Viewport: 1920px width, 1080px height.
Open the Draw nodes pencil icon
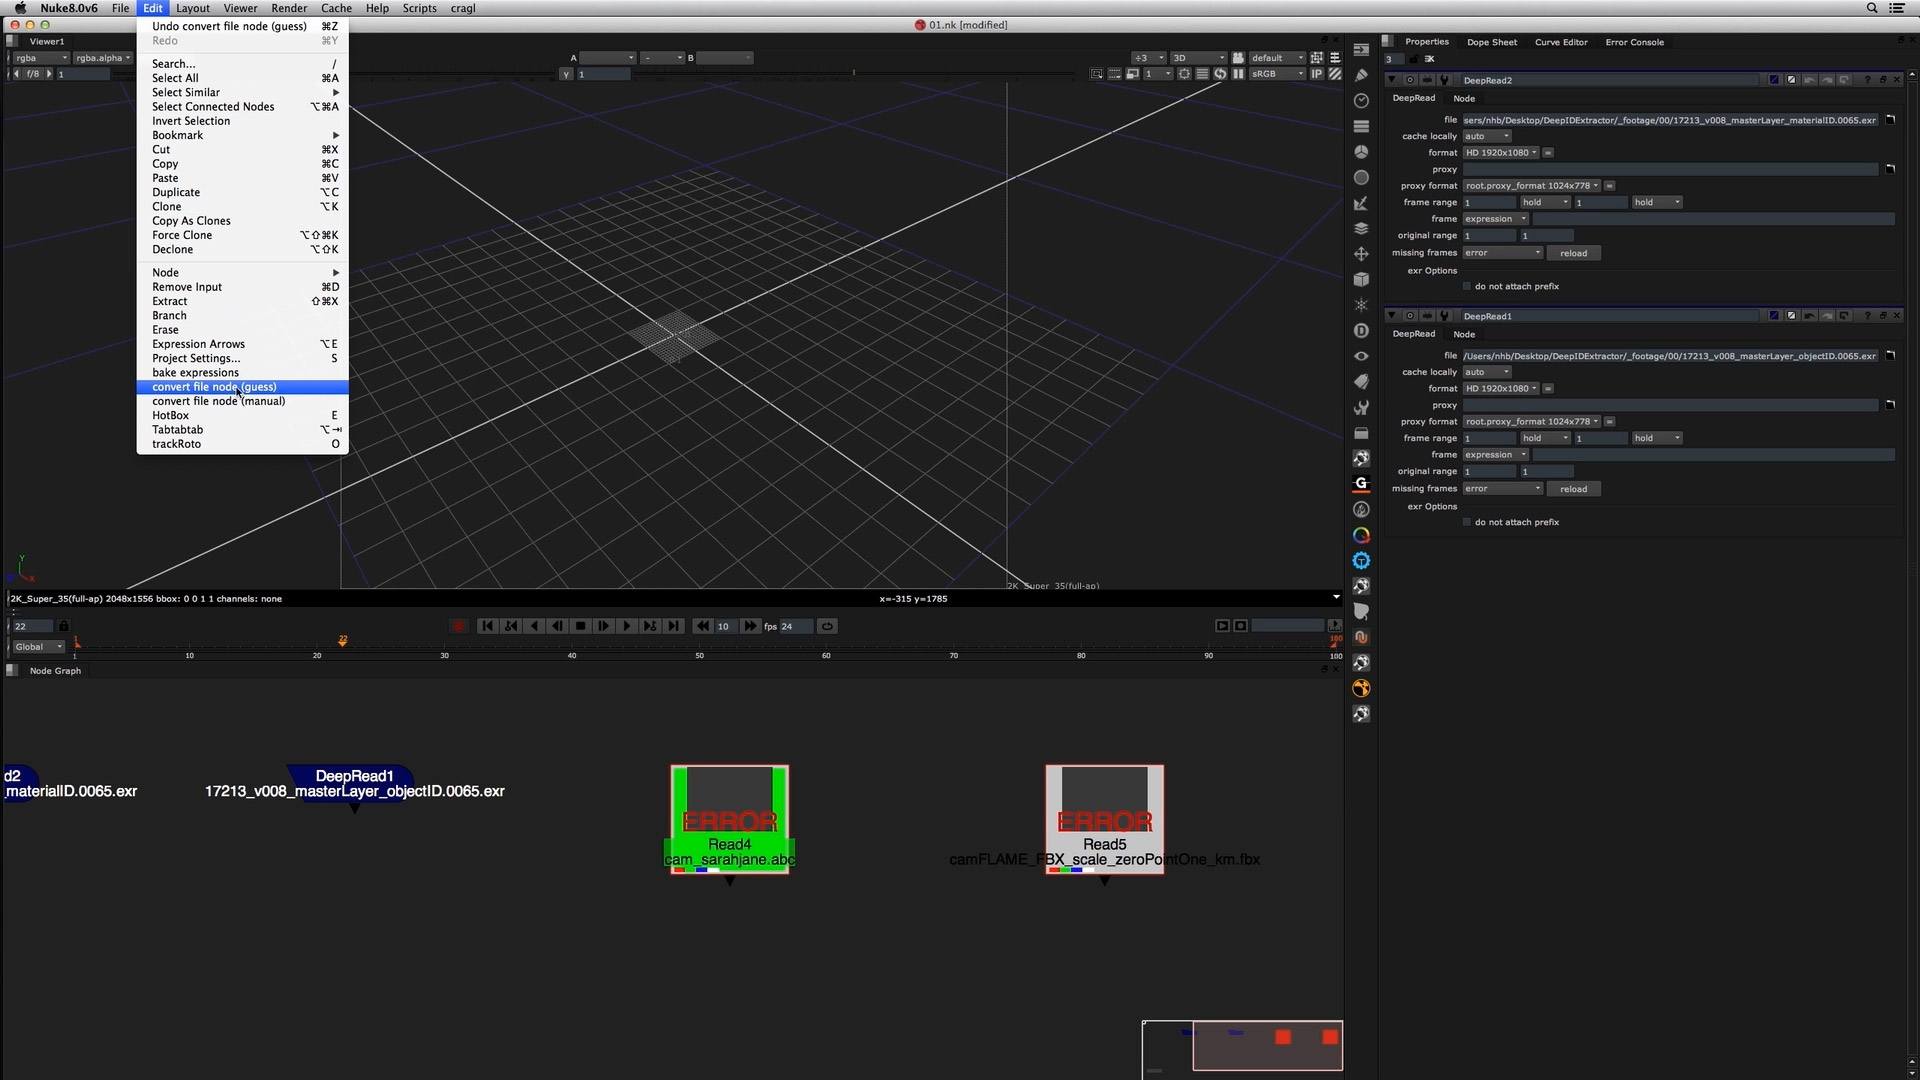(x=1361, y=75)
